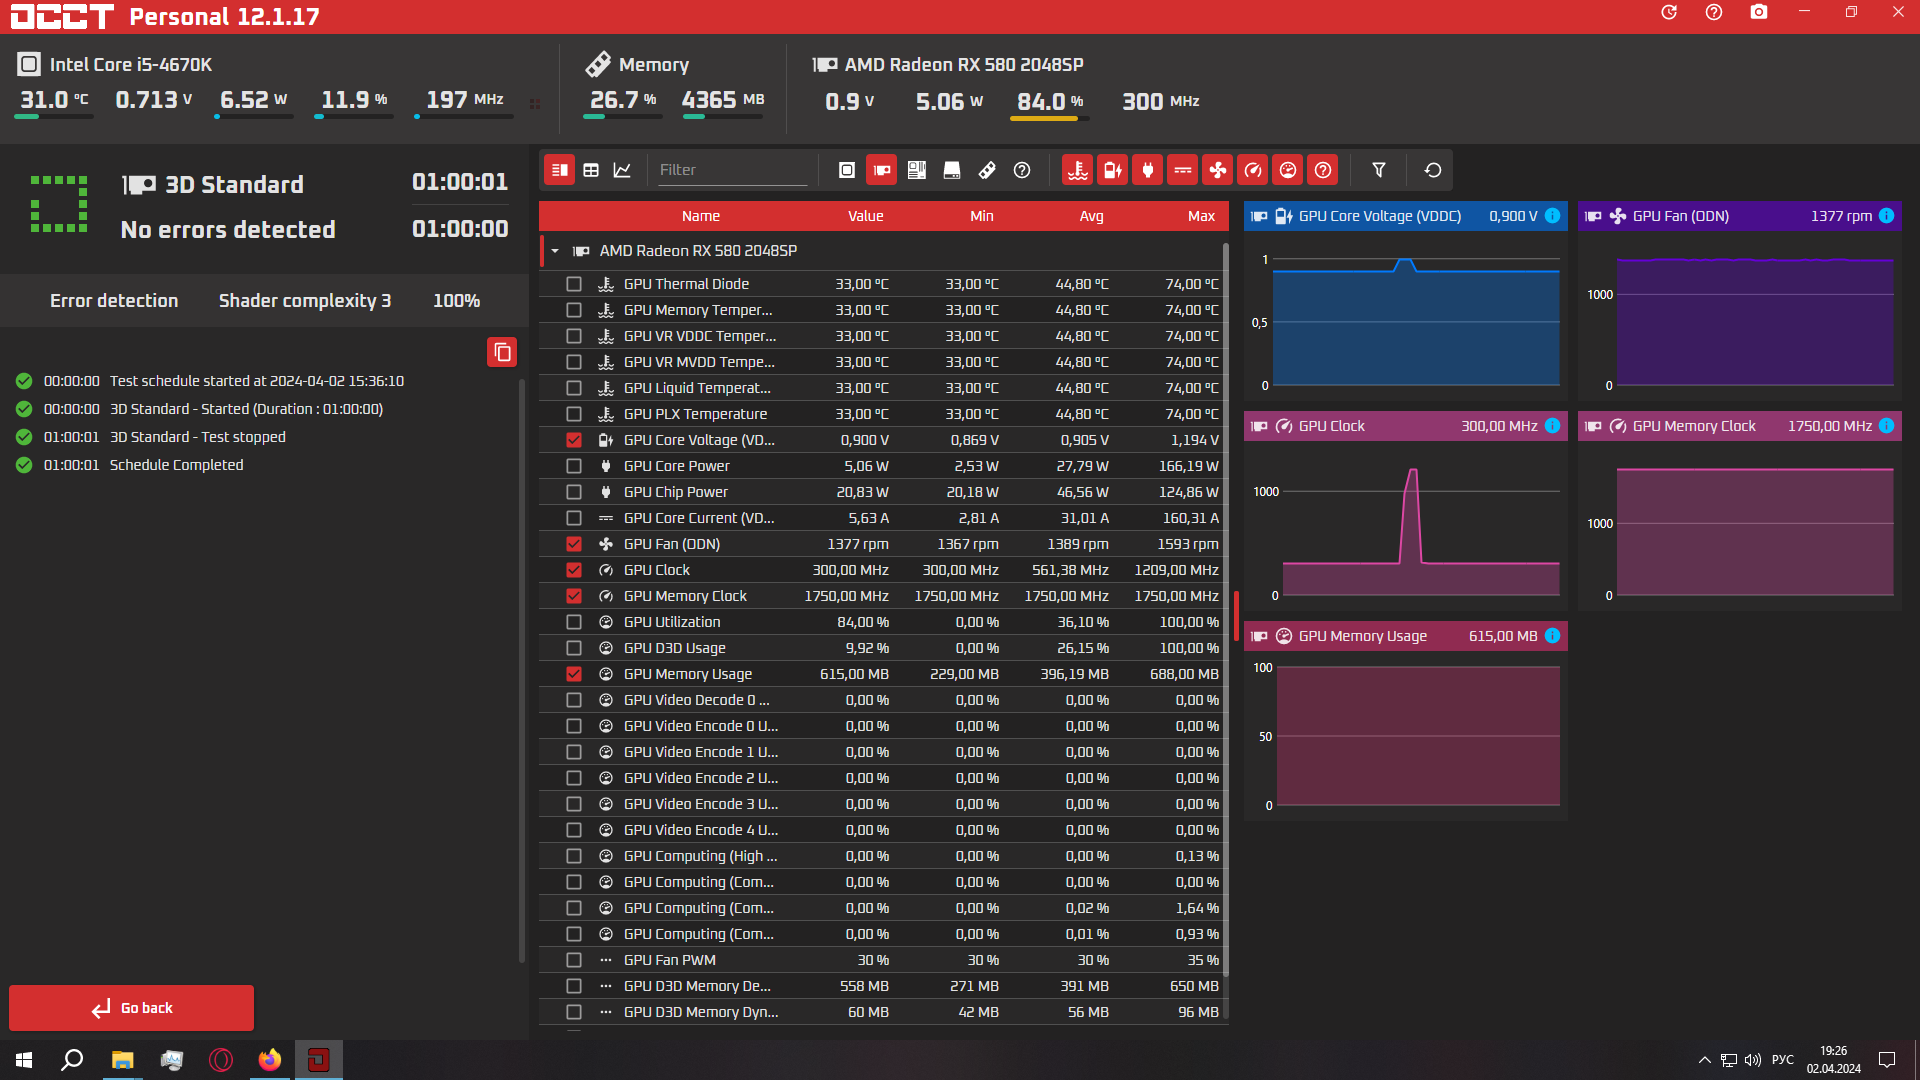Check the GPU Utilization checkbox
1920x1080 pixels.
573,622
